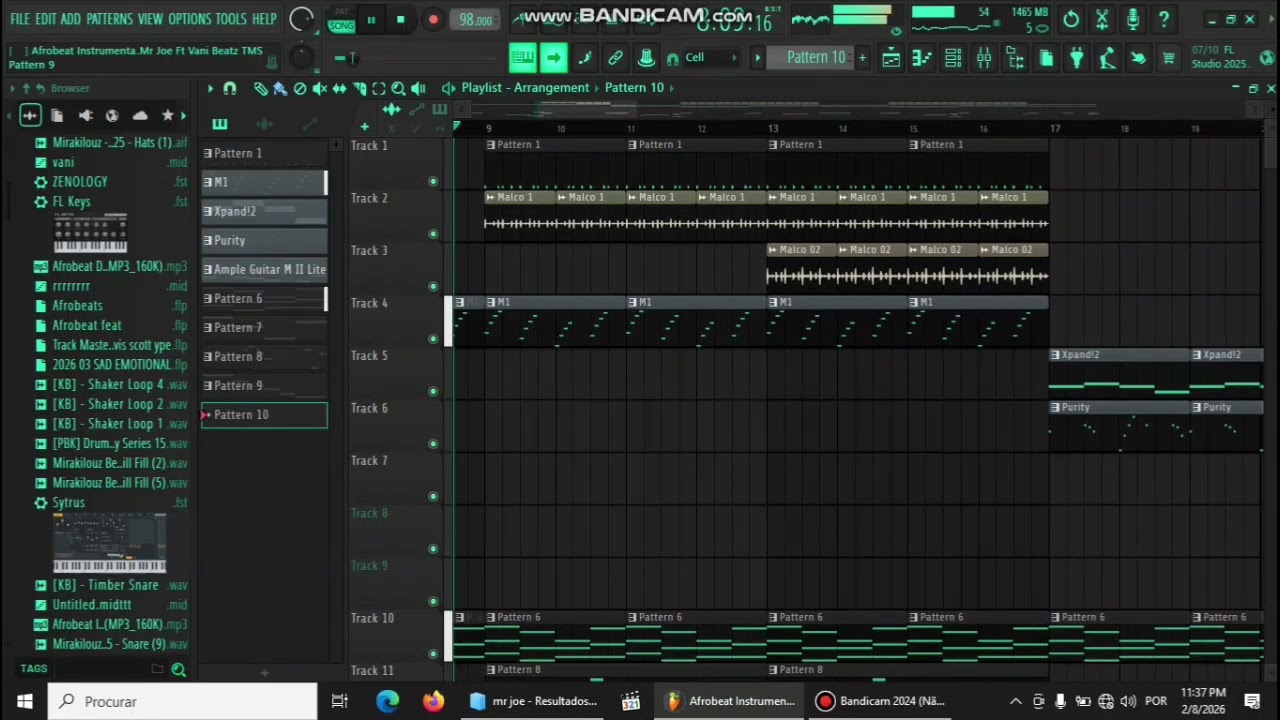Click the pause/play button
1280x720 pixels.
[x=371, y=19]
